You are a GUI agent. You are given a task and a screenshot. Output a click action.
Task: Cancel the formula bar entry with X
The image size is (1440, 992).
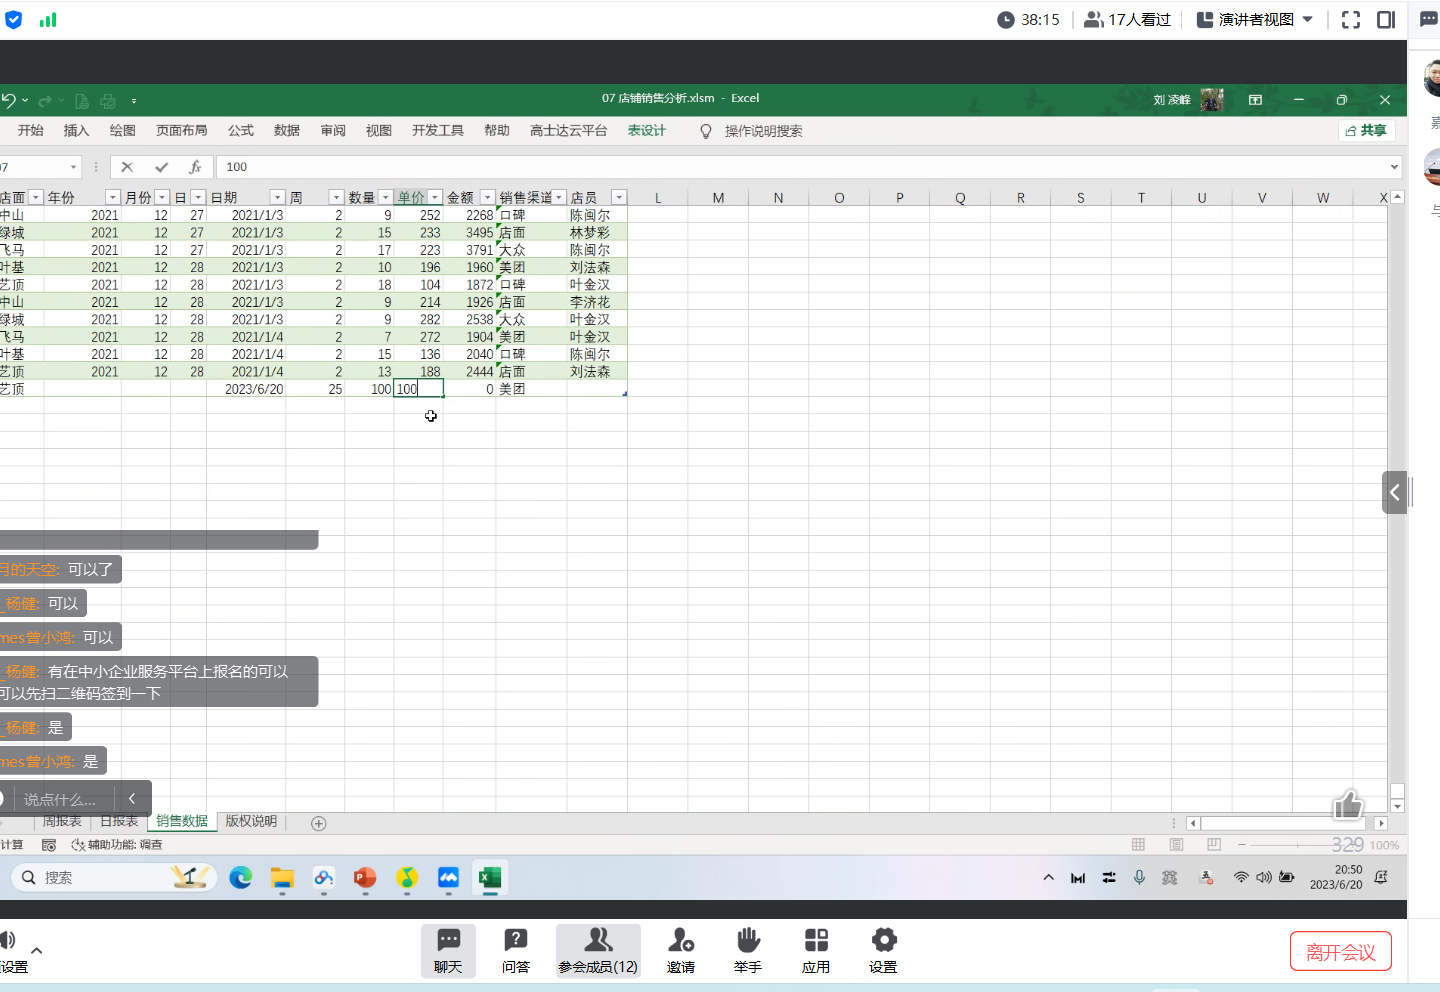click(x=127, y=167)
